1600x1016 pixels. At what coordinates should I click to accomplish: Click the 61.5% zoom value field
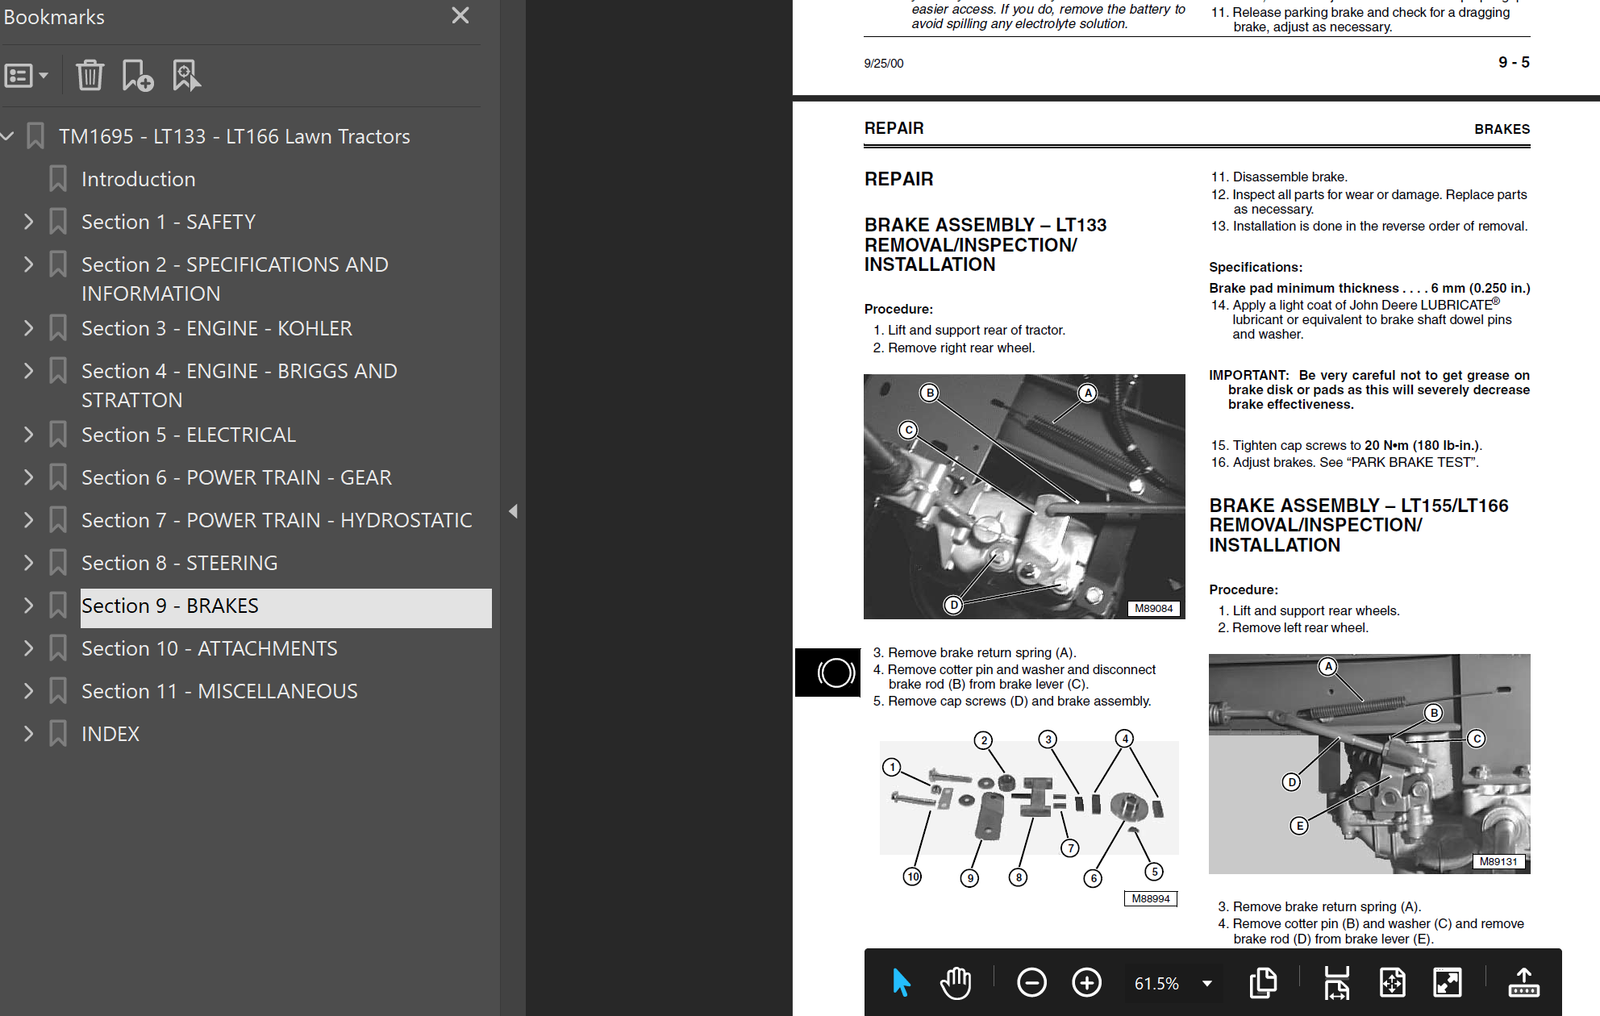point(1157,984)
